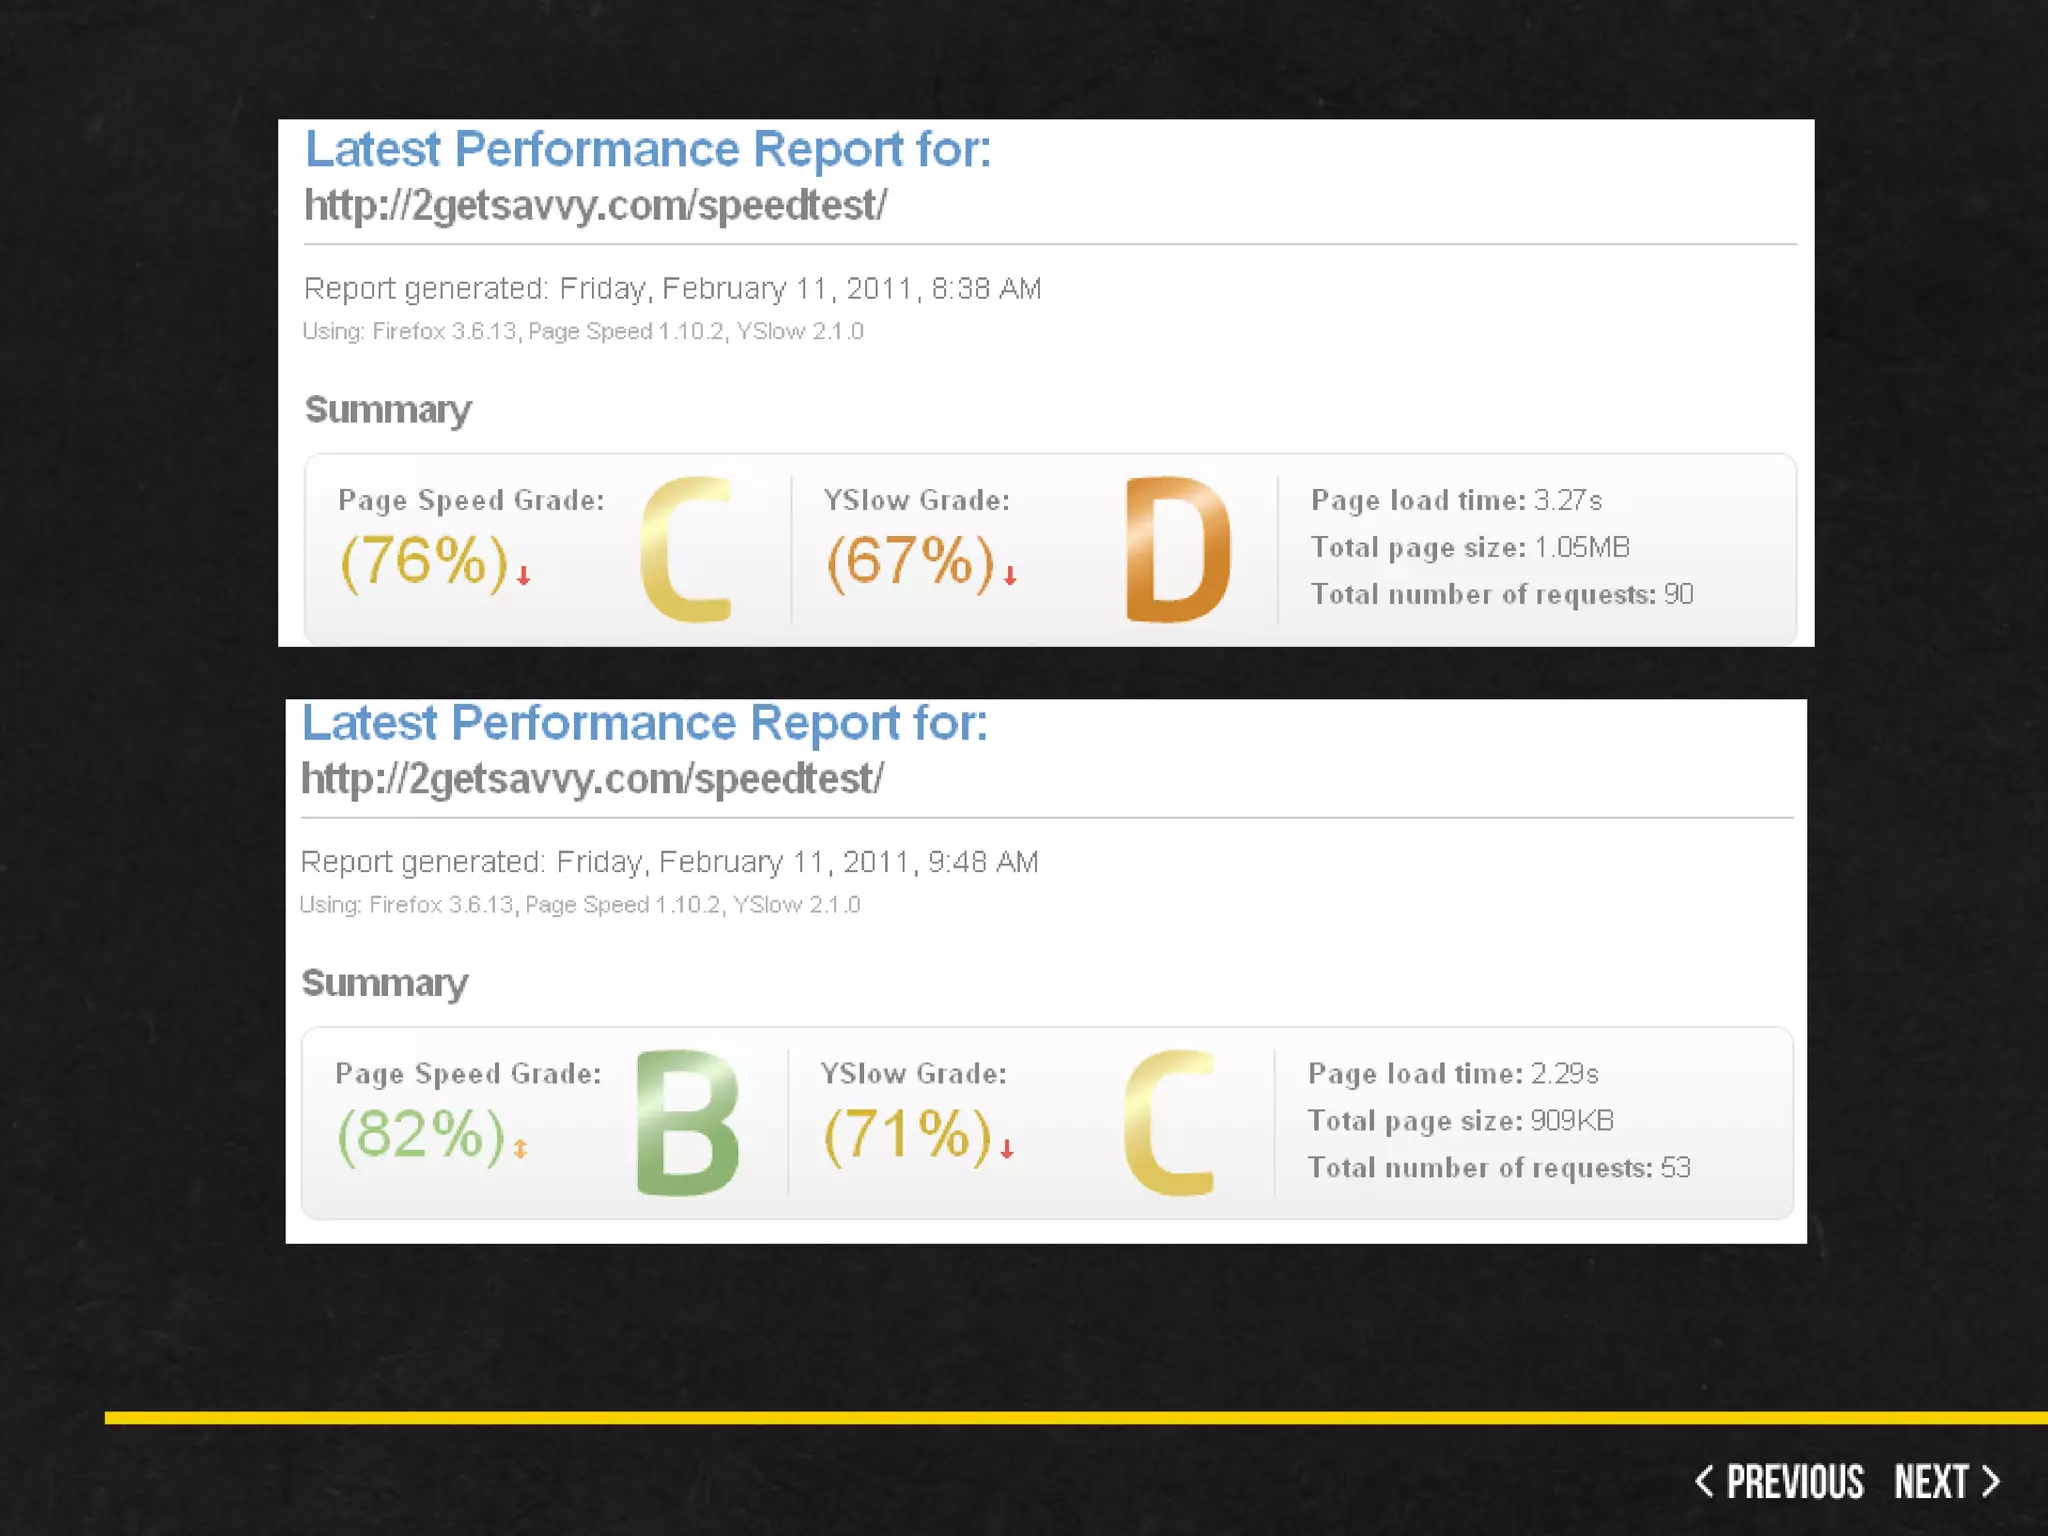Click the Total page size 909KB text

point(1460,1121)
